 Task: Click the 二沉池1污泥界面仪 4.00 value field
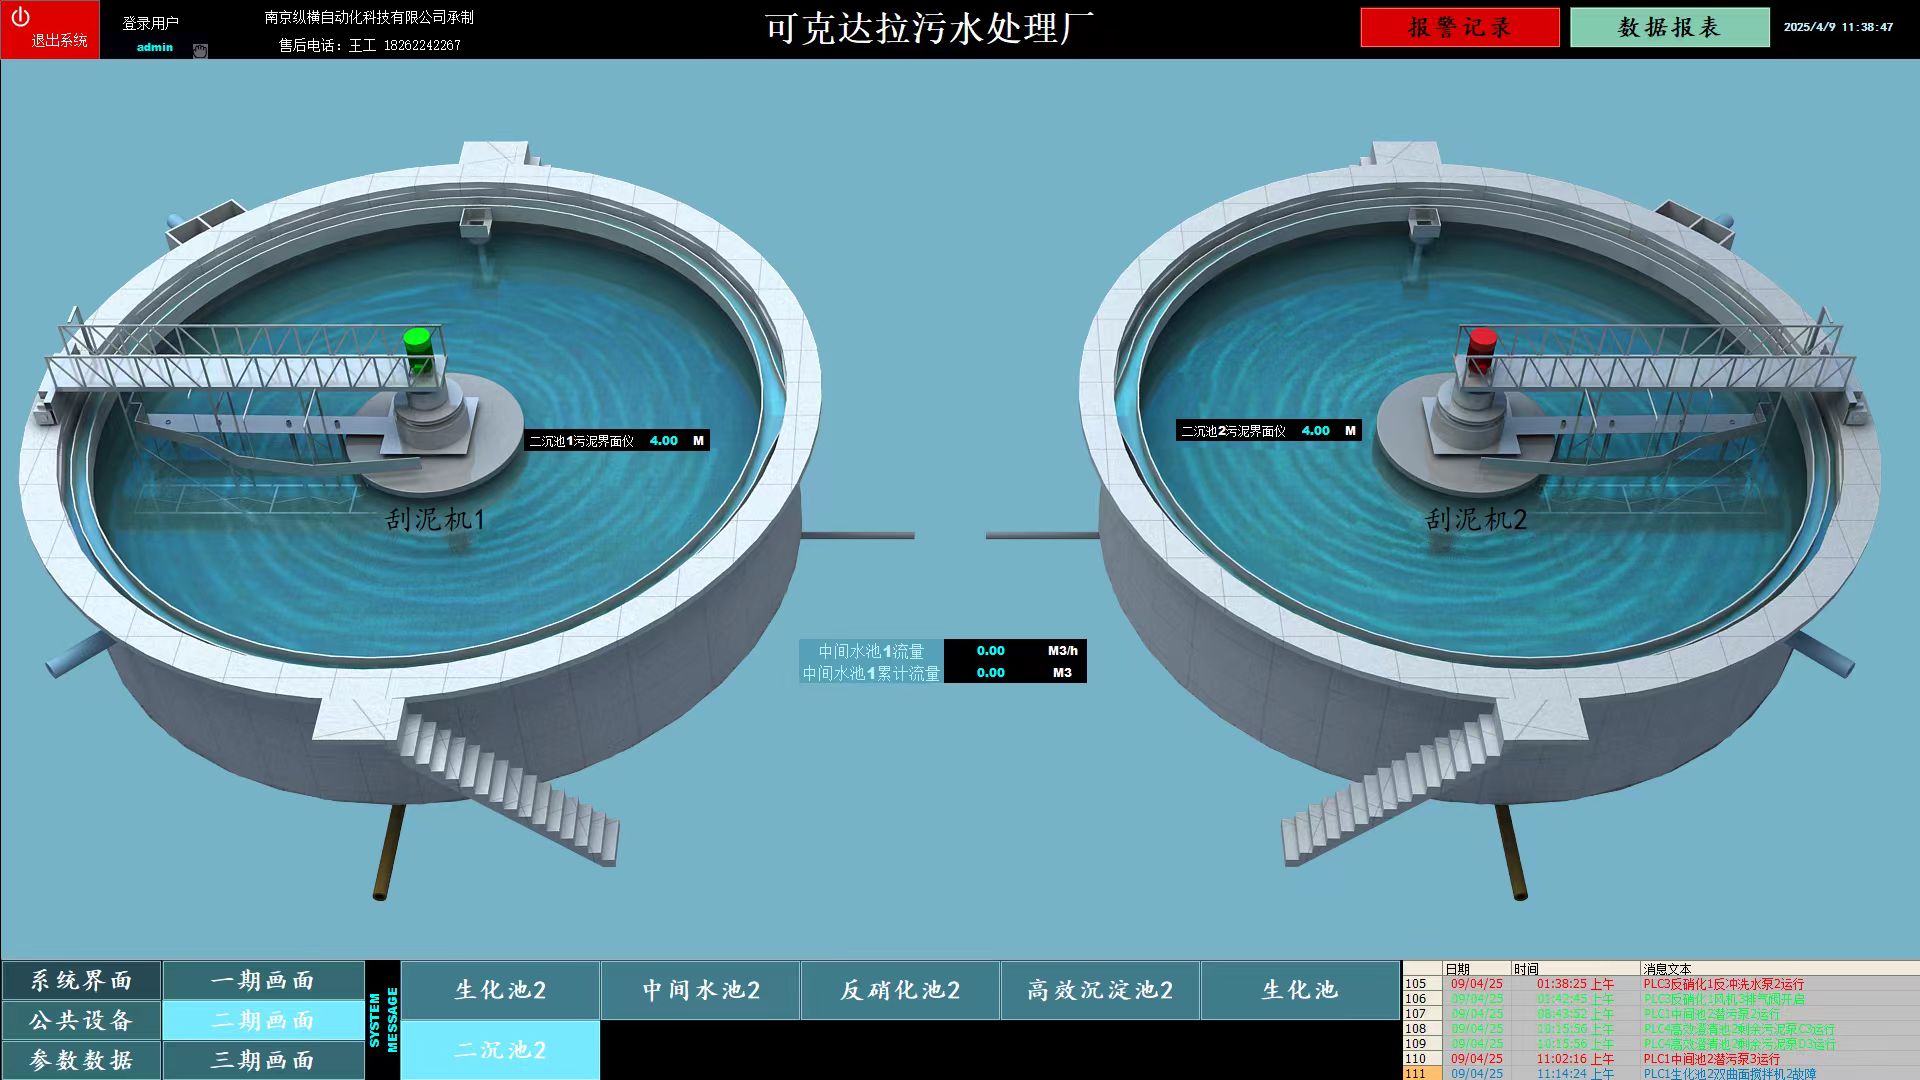pyautogui.click(x=663, y=441)
